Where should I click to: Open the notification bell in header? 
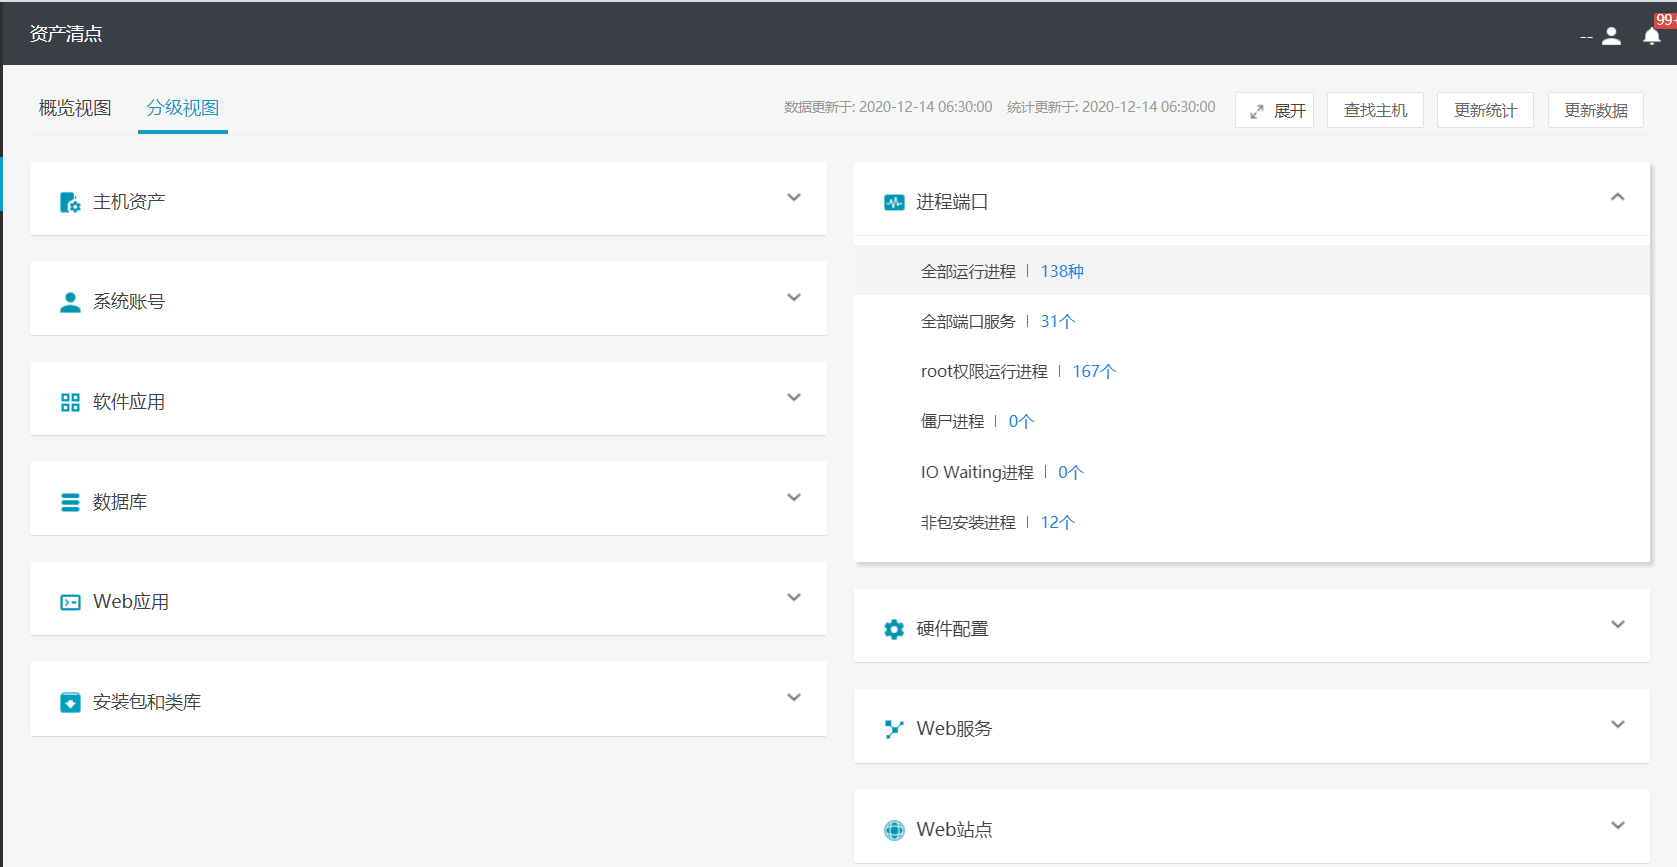tap(1652, 36)
